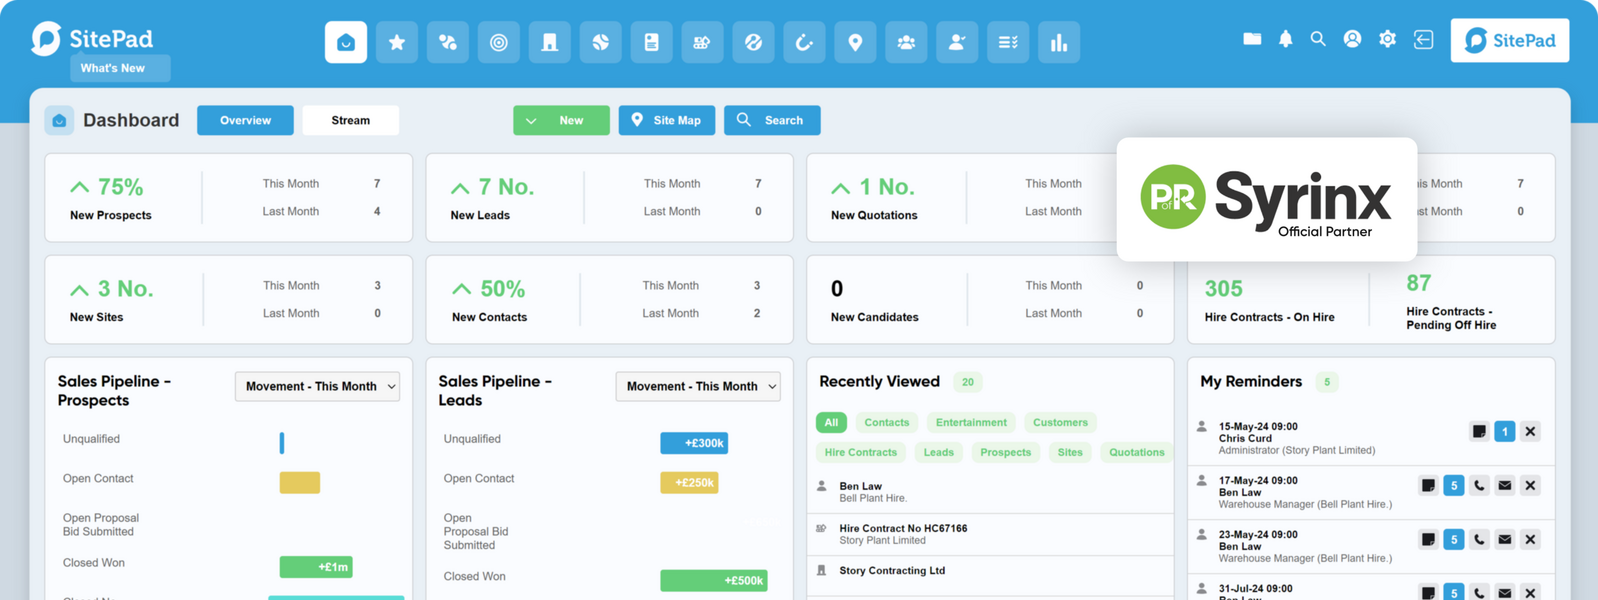
Task: Click the crossed-circle link icon in toolbar
Action: pos(753,42)
